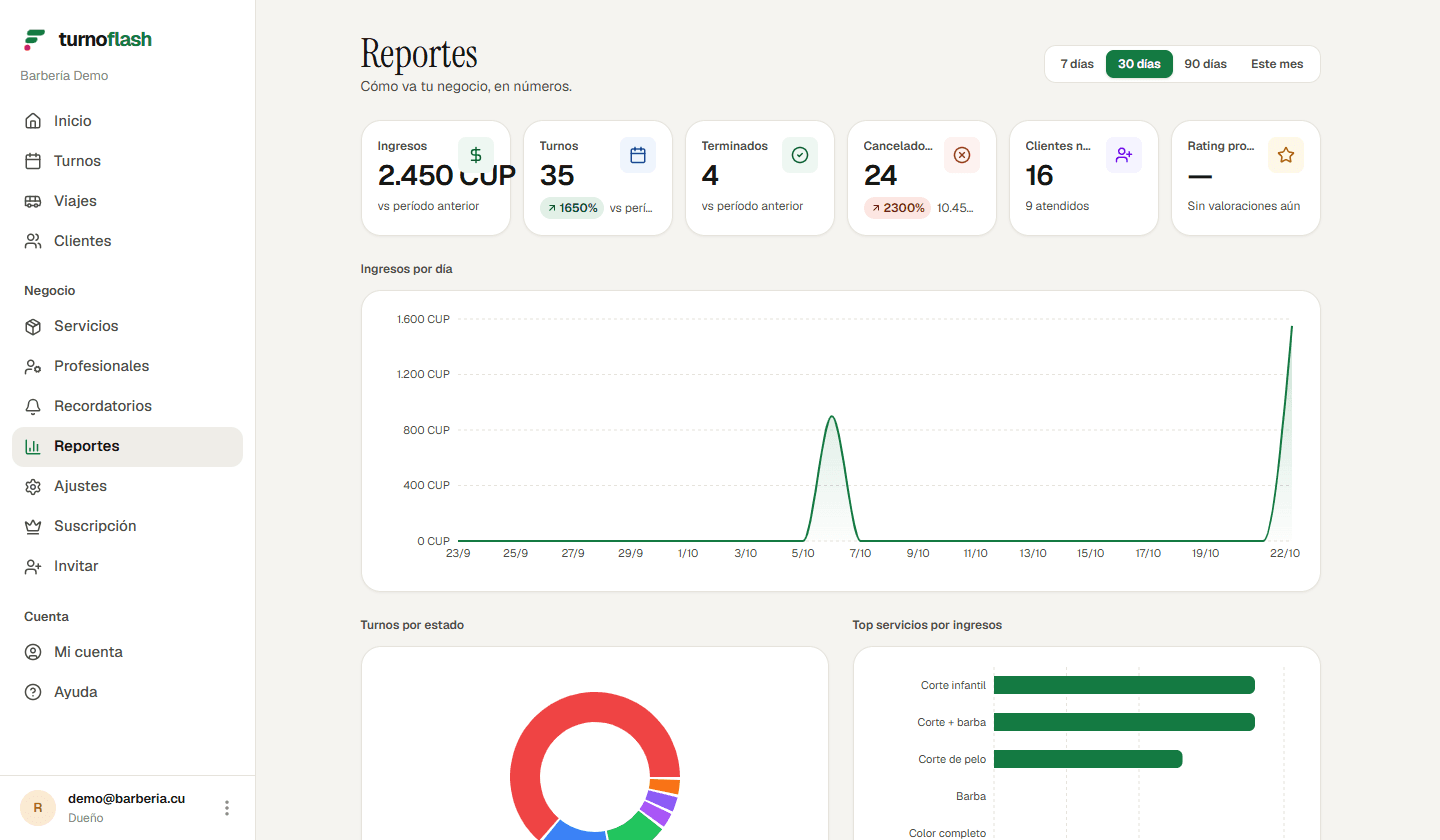Click the 2300% cancelados growth badge
Screen dimensions: 1440x840
897,208
